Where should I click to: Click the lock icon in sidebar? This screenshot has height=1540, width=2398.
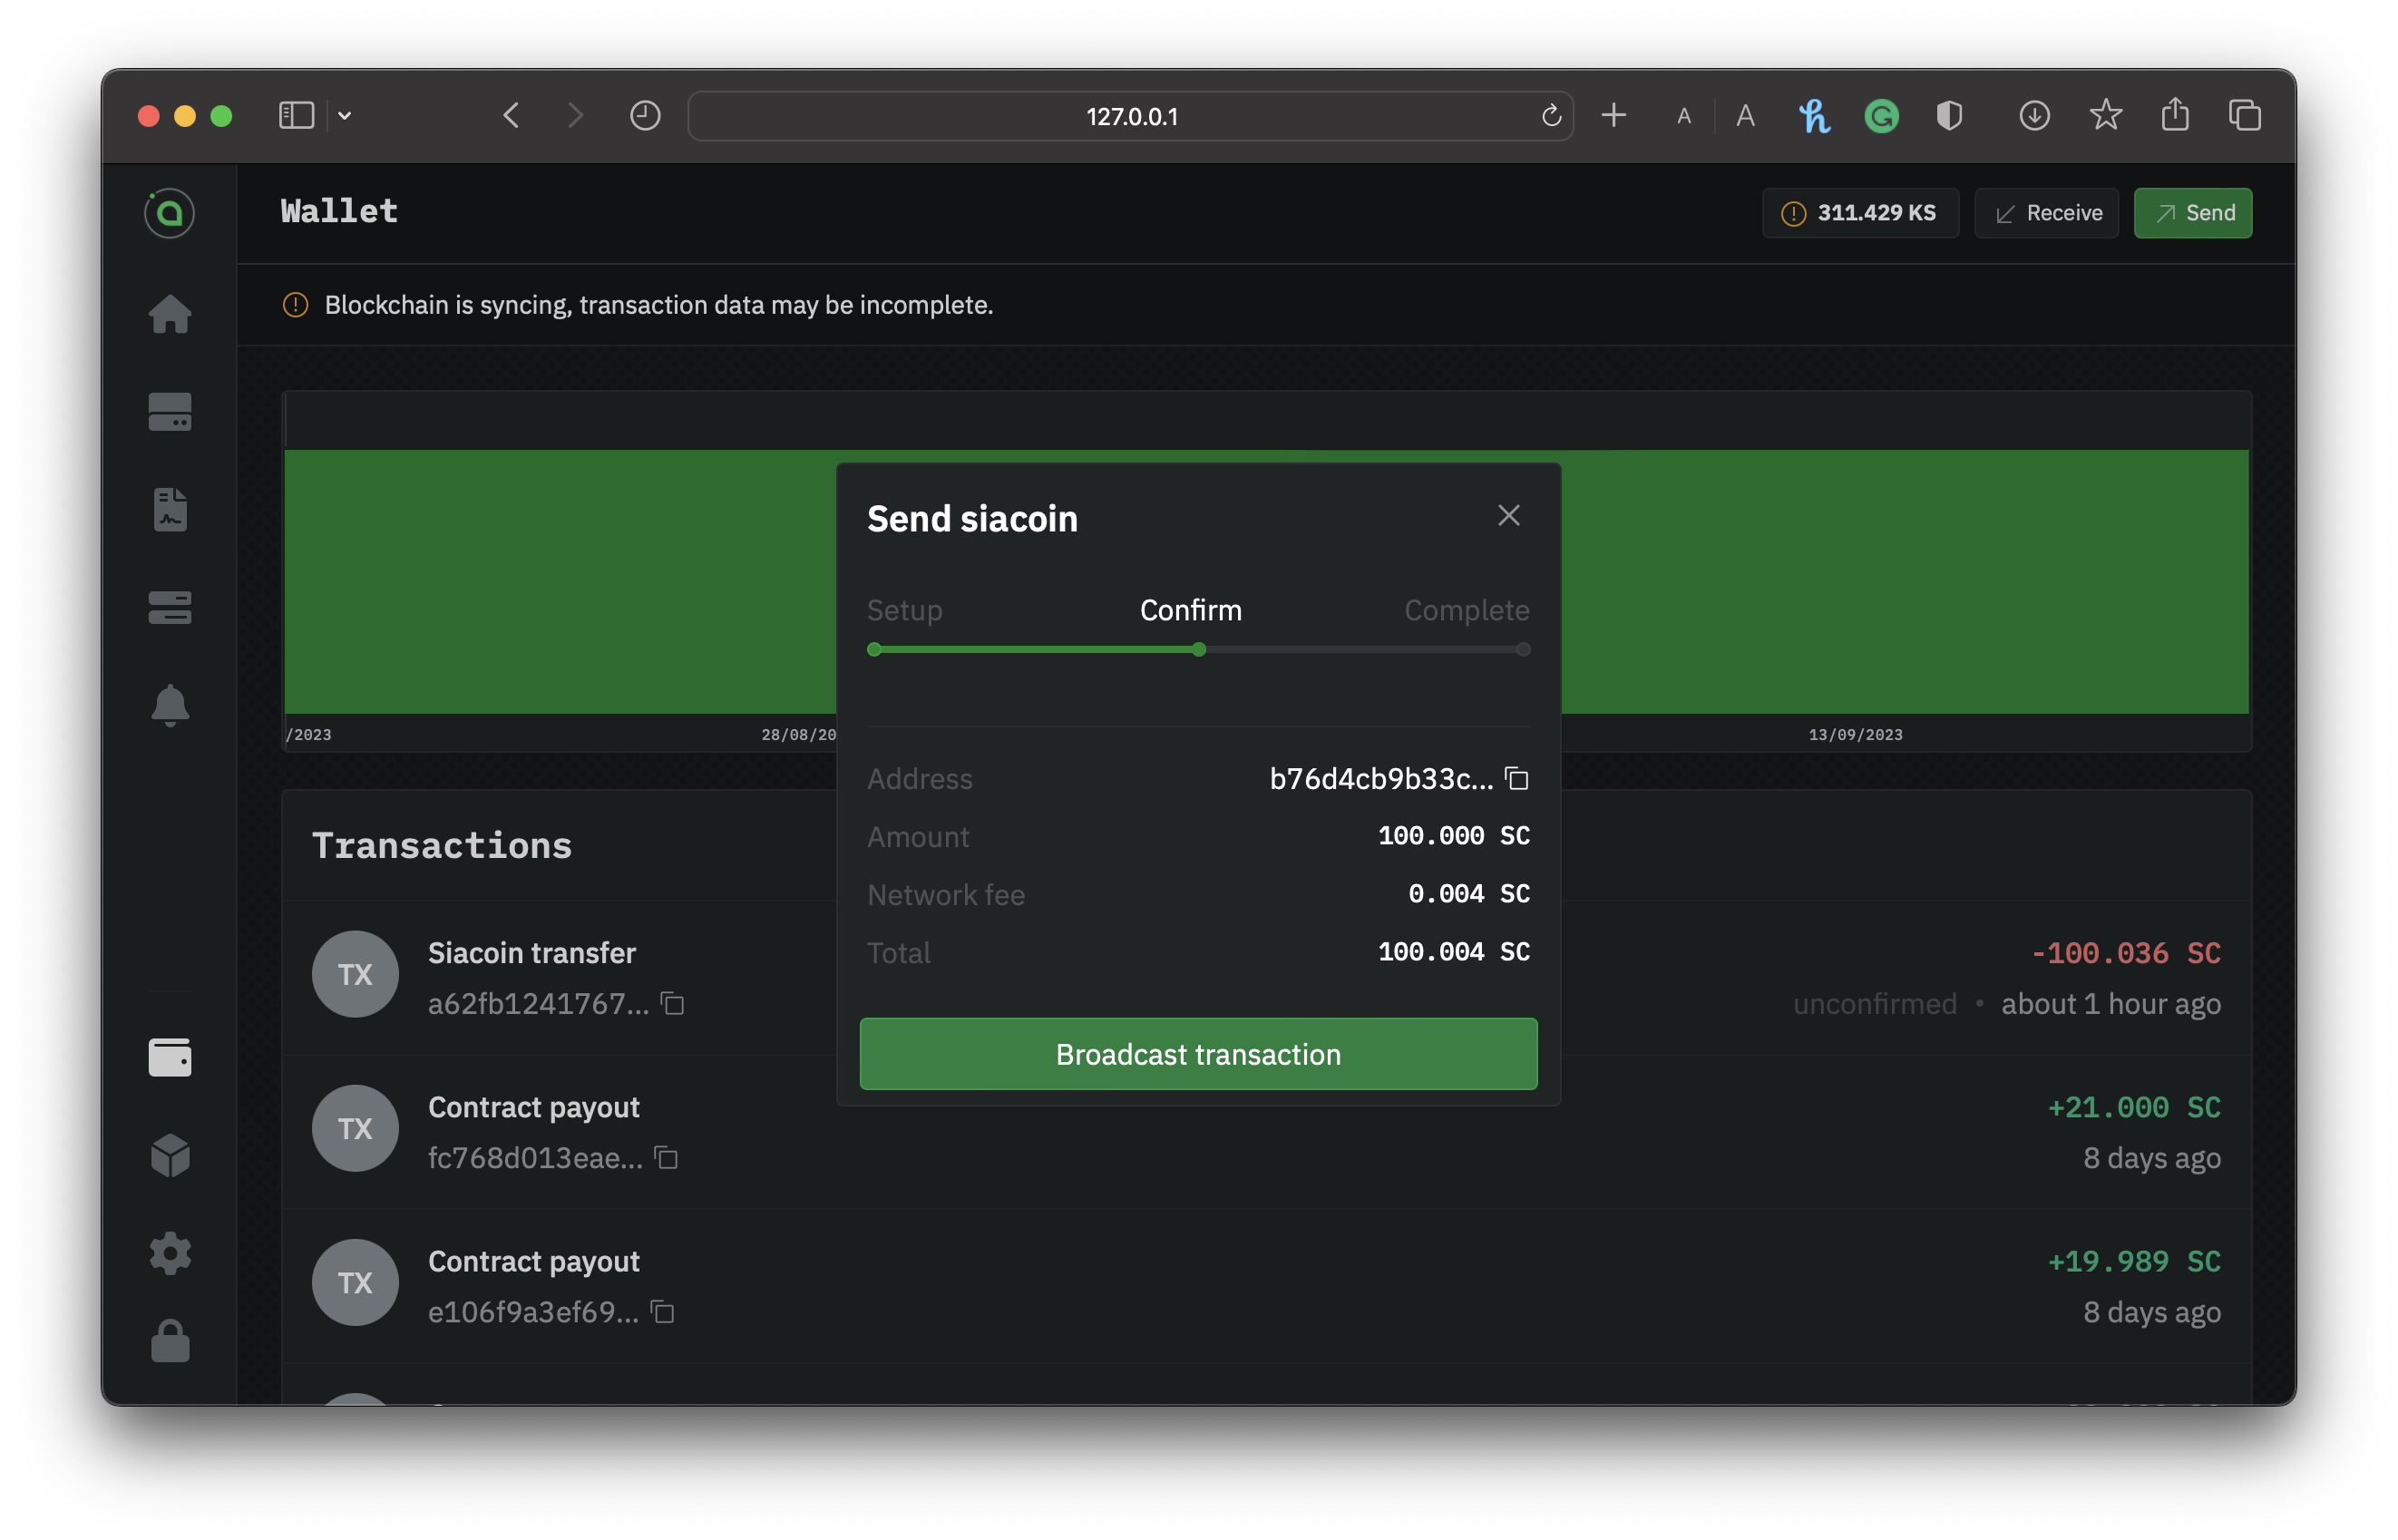click(x=170, y=1341)
